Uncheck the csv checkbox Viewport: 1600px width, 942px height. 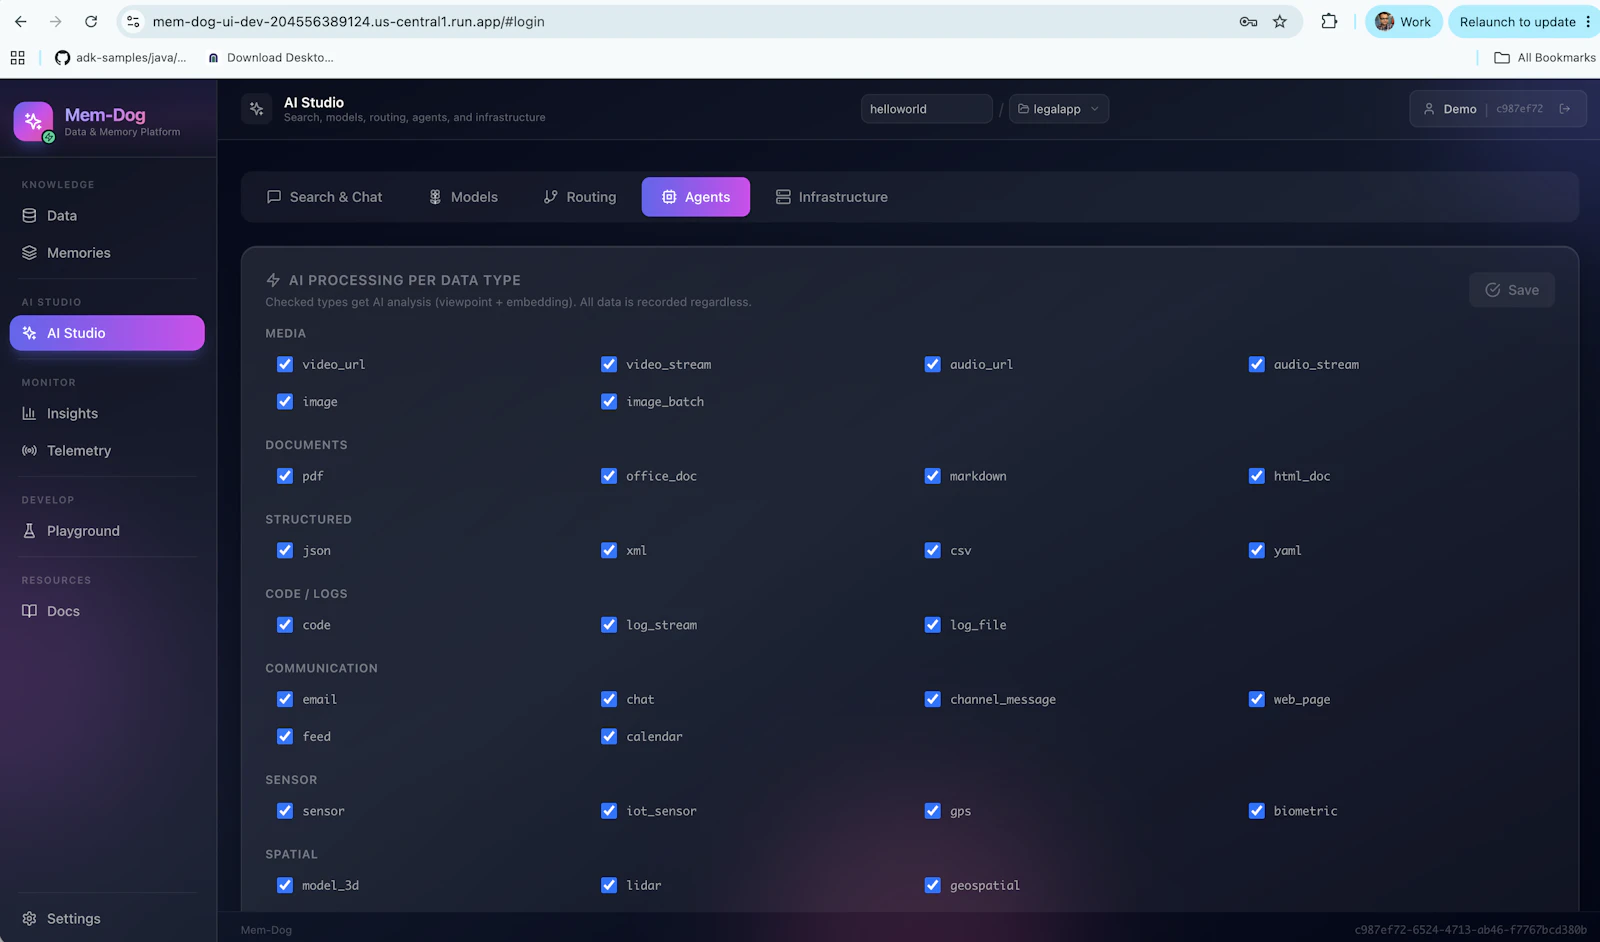point(933,551)
